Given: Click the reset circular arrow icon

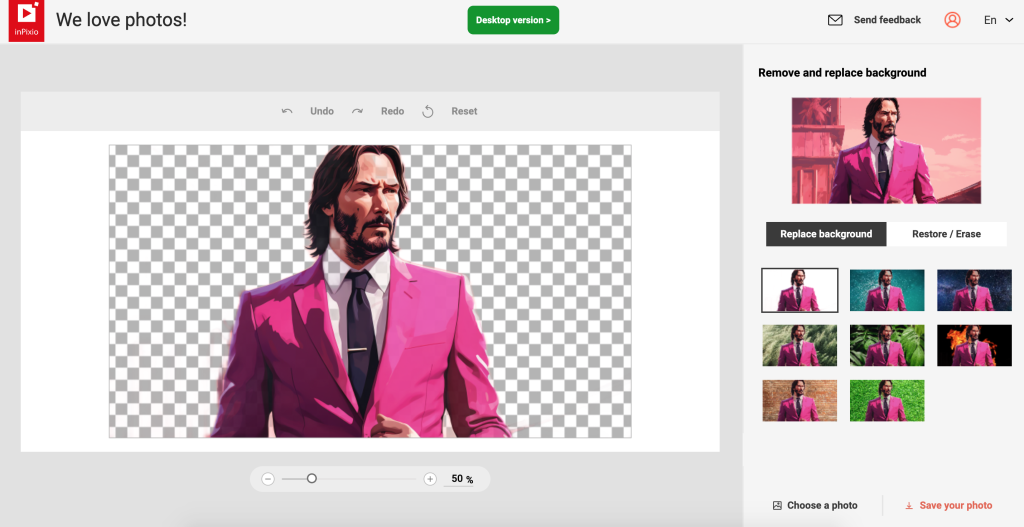Looking at the screenshot, I should click(428, 112).
